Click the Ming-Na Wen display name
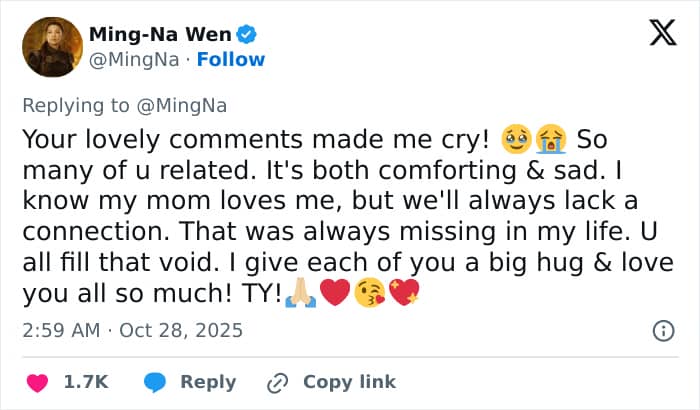Image resolution: width=700 pixels, height=410 pixels. coord(160,35)
